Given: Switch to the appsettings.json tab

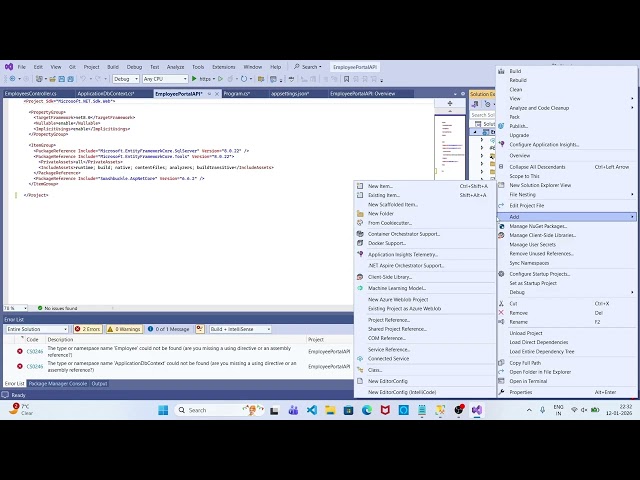Looking at the screenshot, I should [290, 93].
